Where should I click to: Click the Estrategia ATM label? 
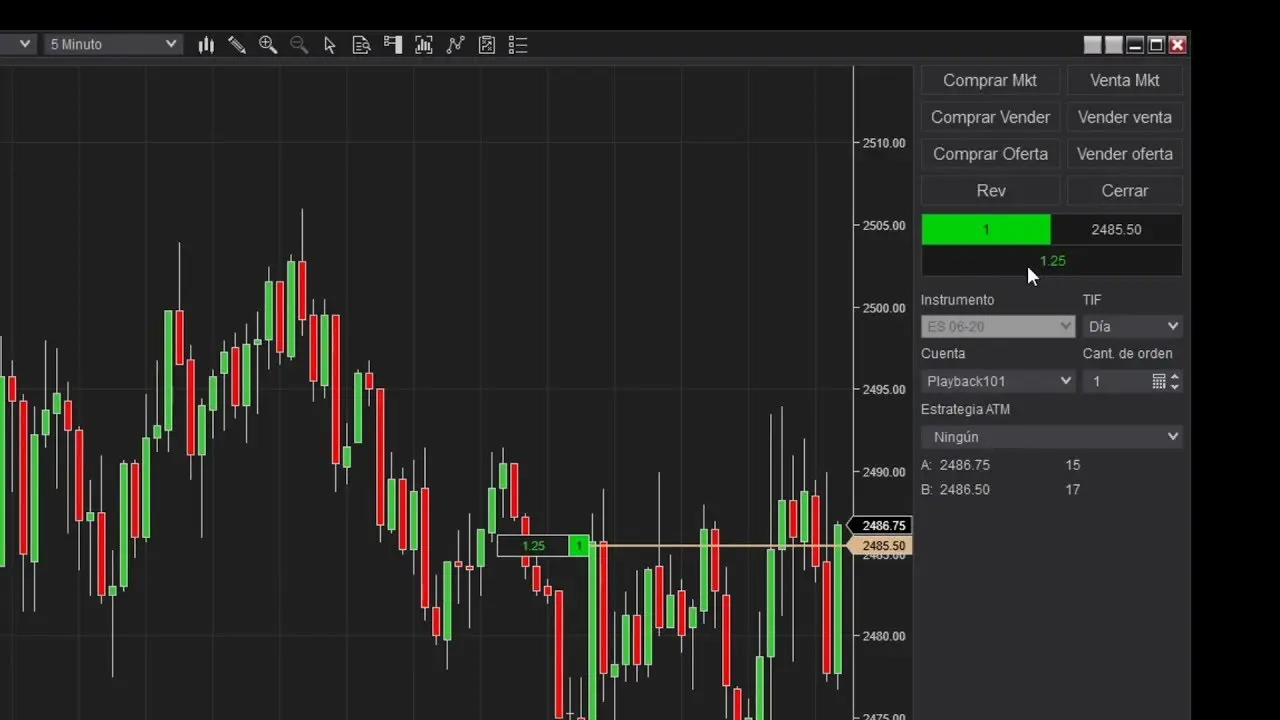click(x=965, y=409)
